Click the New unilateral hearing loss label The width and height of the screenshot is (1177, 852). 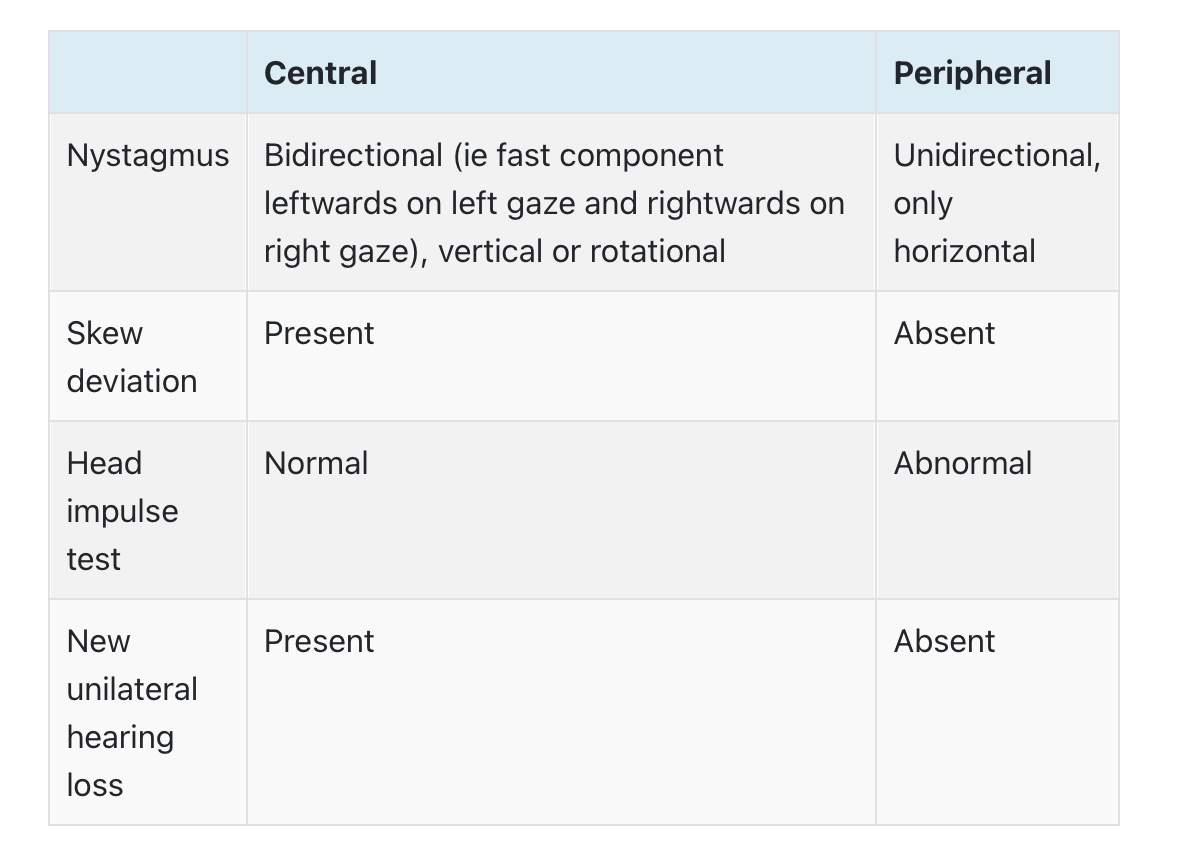pos(132,713)
